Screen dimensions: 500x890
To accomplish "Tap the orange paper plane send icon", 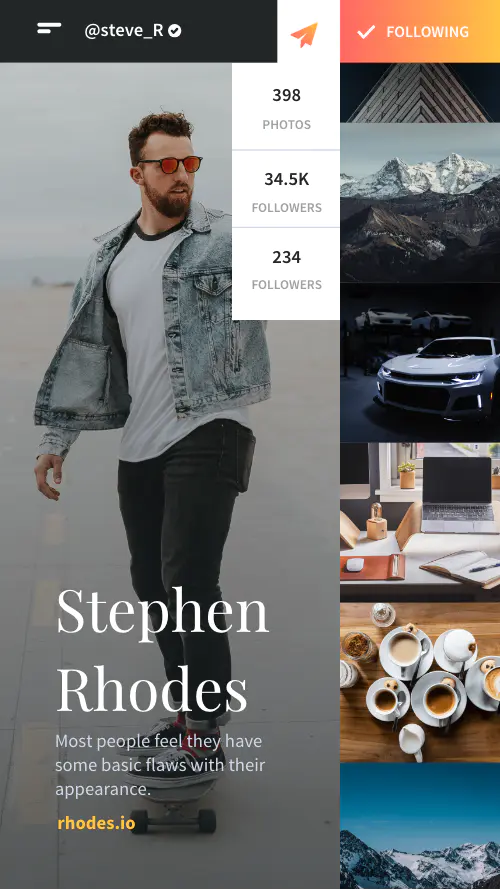I will click(304, 34).
